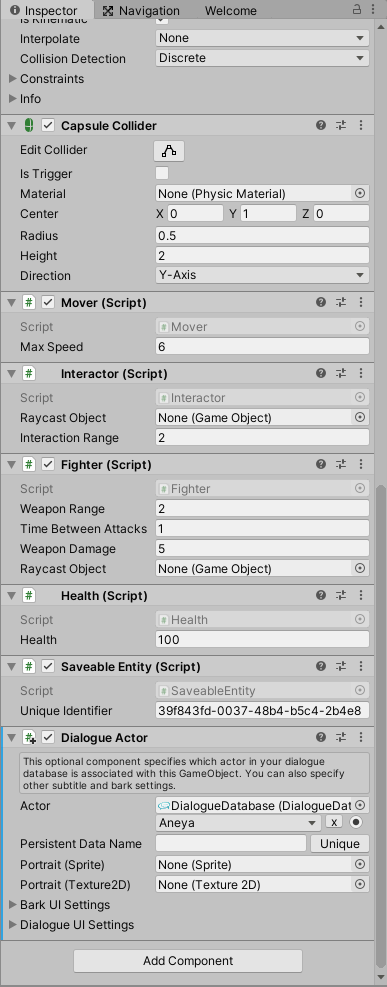Toggle the Saveable Entity component checkbox
Viewport: 387px width, 987px height.
[x=47, y=666]
